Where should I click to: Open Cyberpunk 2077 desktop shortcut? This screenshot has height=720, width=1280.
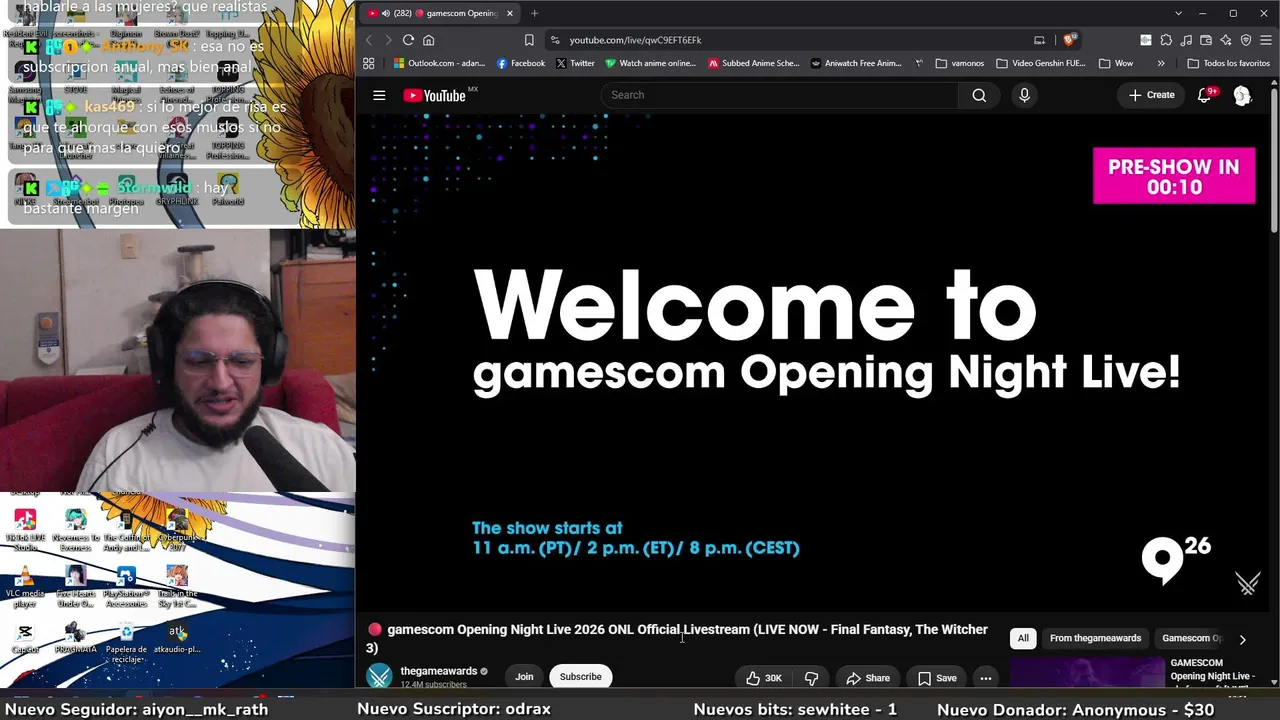(177, 530)
